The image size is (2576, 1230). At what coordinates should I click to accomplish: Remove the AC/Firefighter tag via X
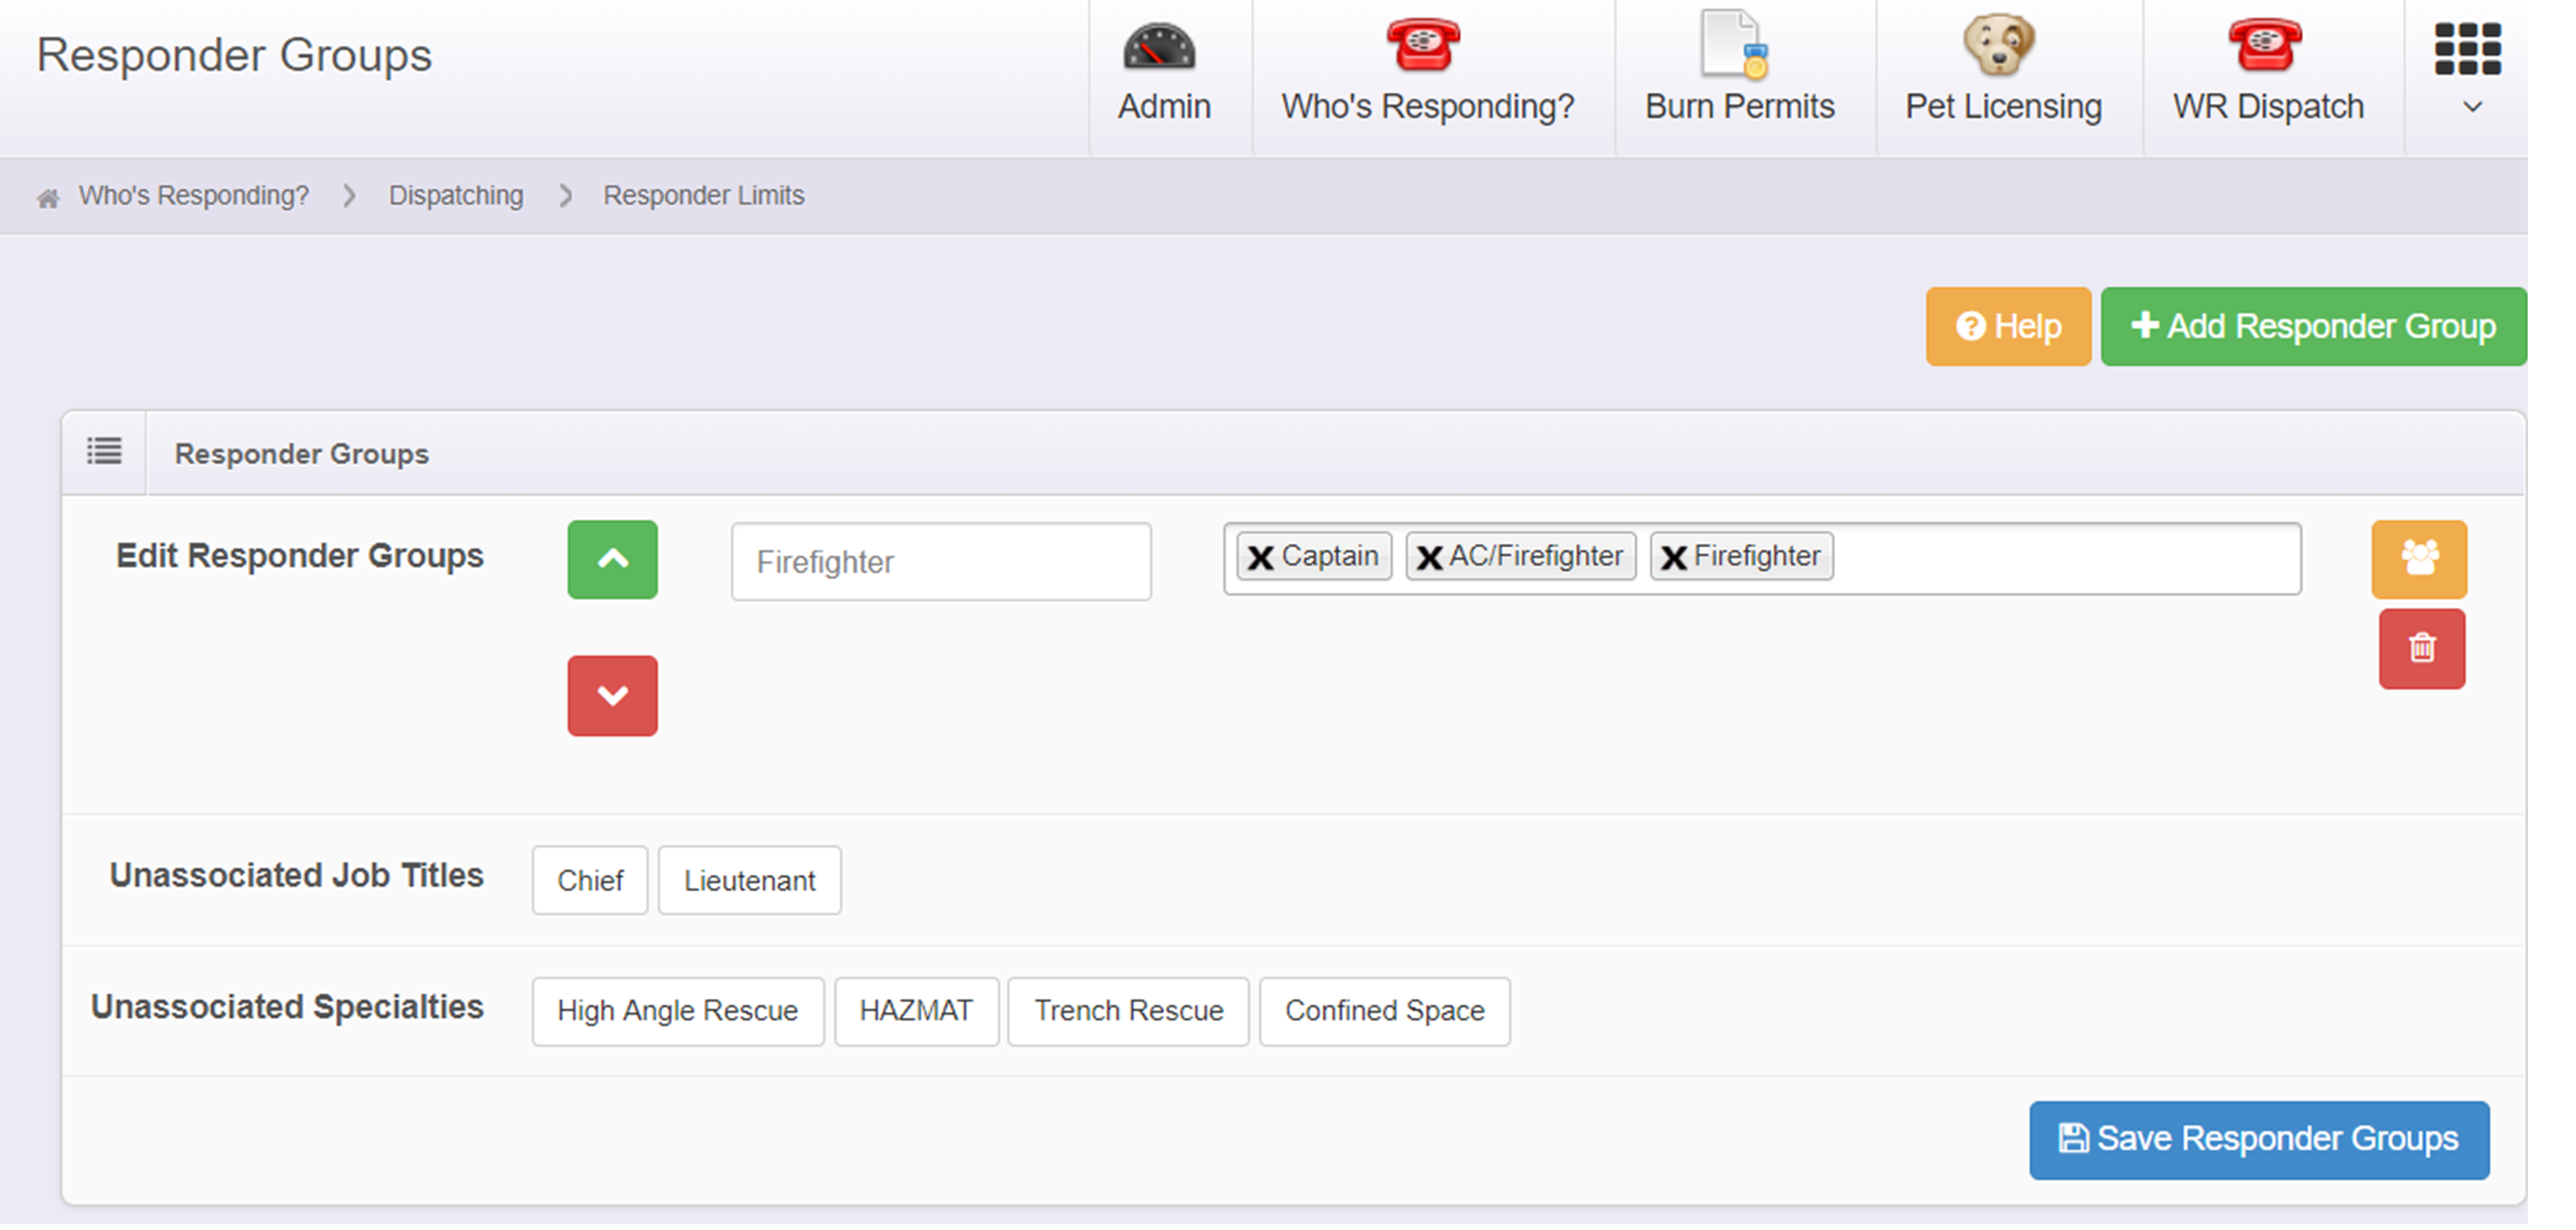click(x=1429, y=558)
